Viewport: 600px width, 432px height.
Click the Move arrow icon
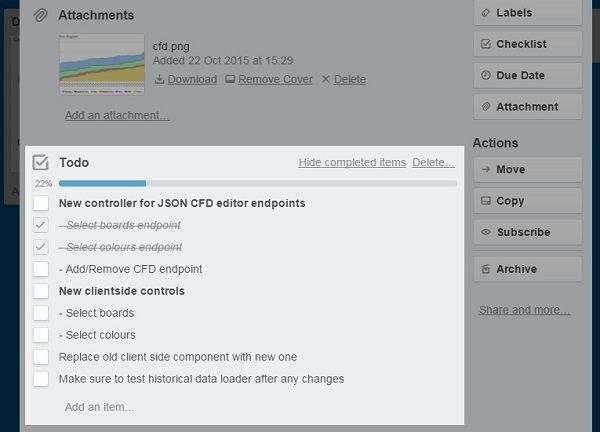click(486, 169)
